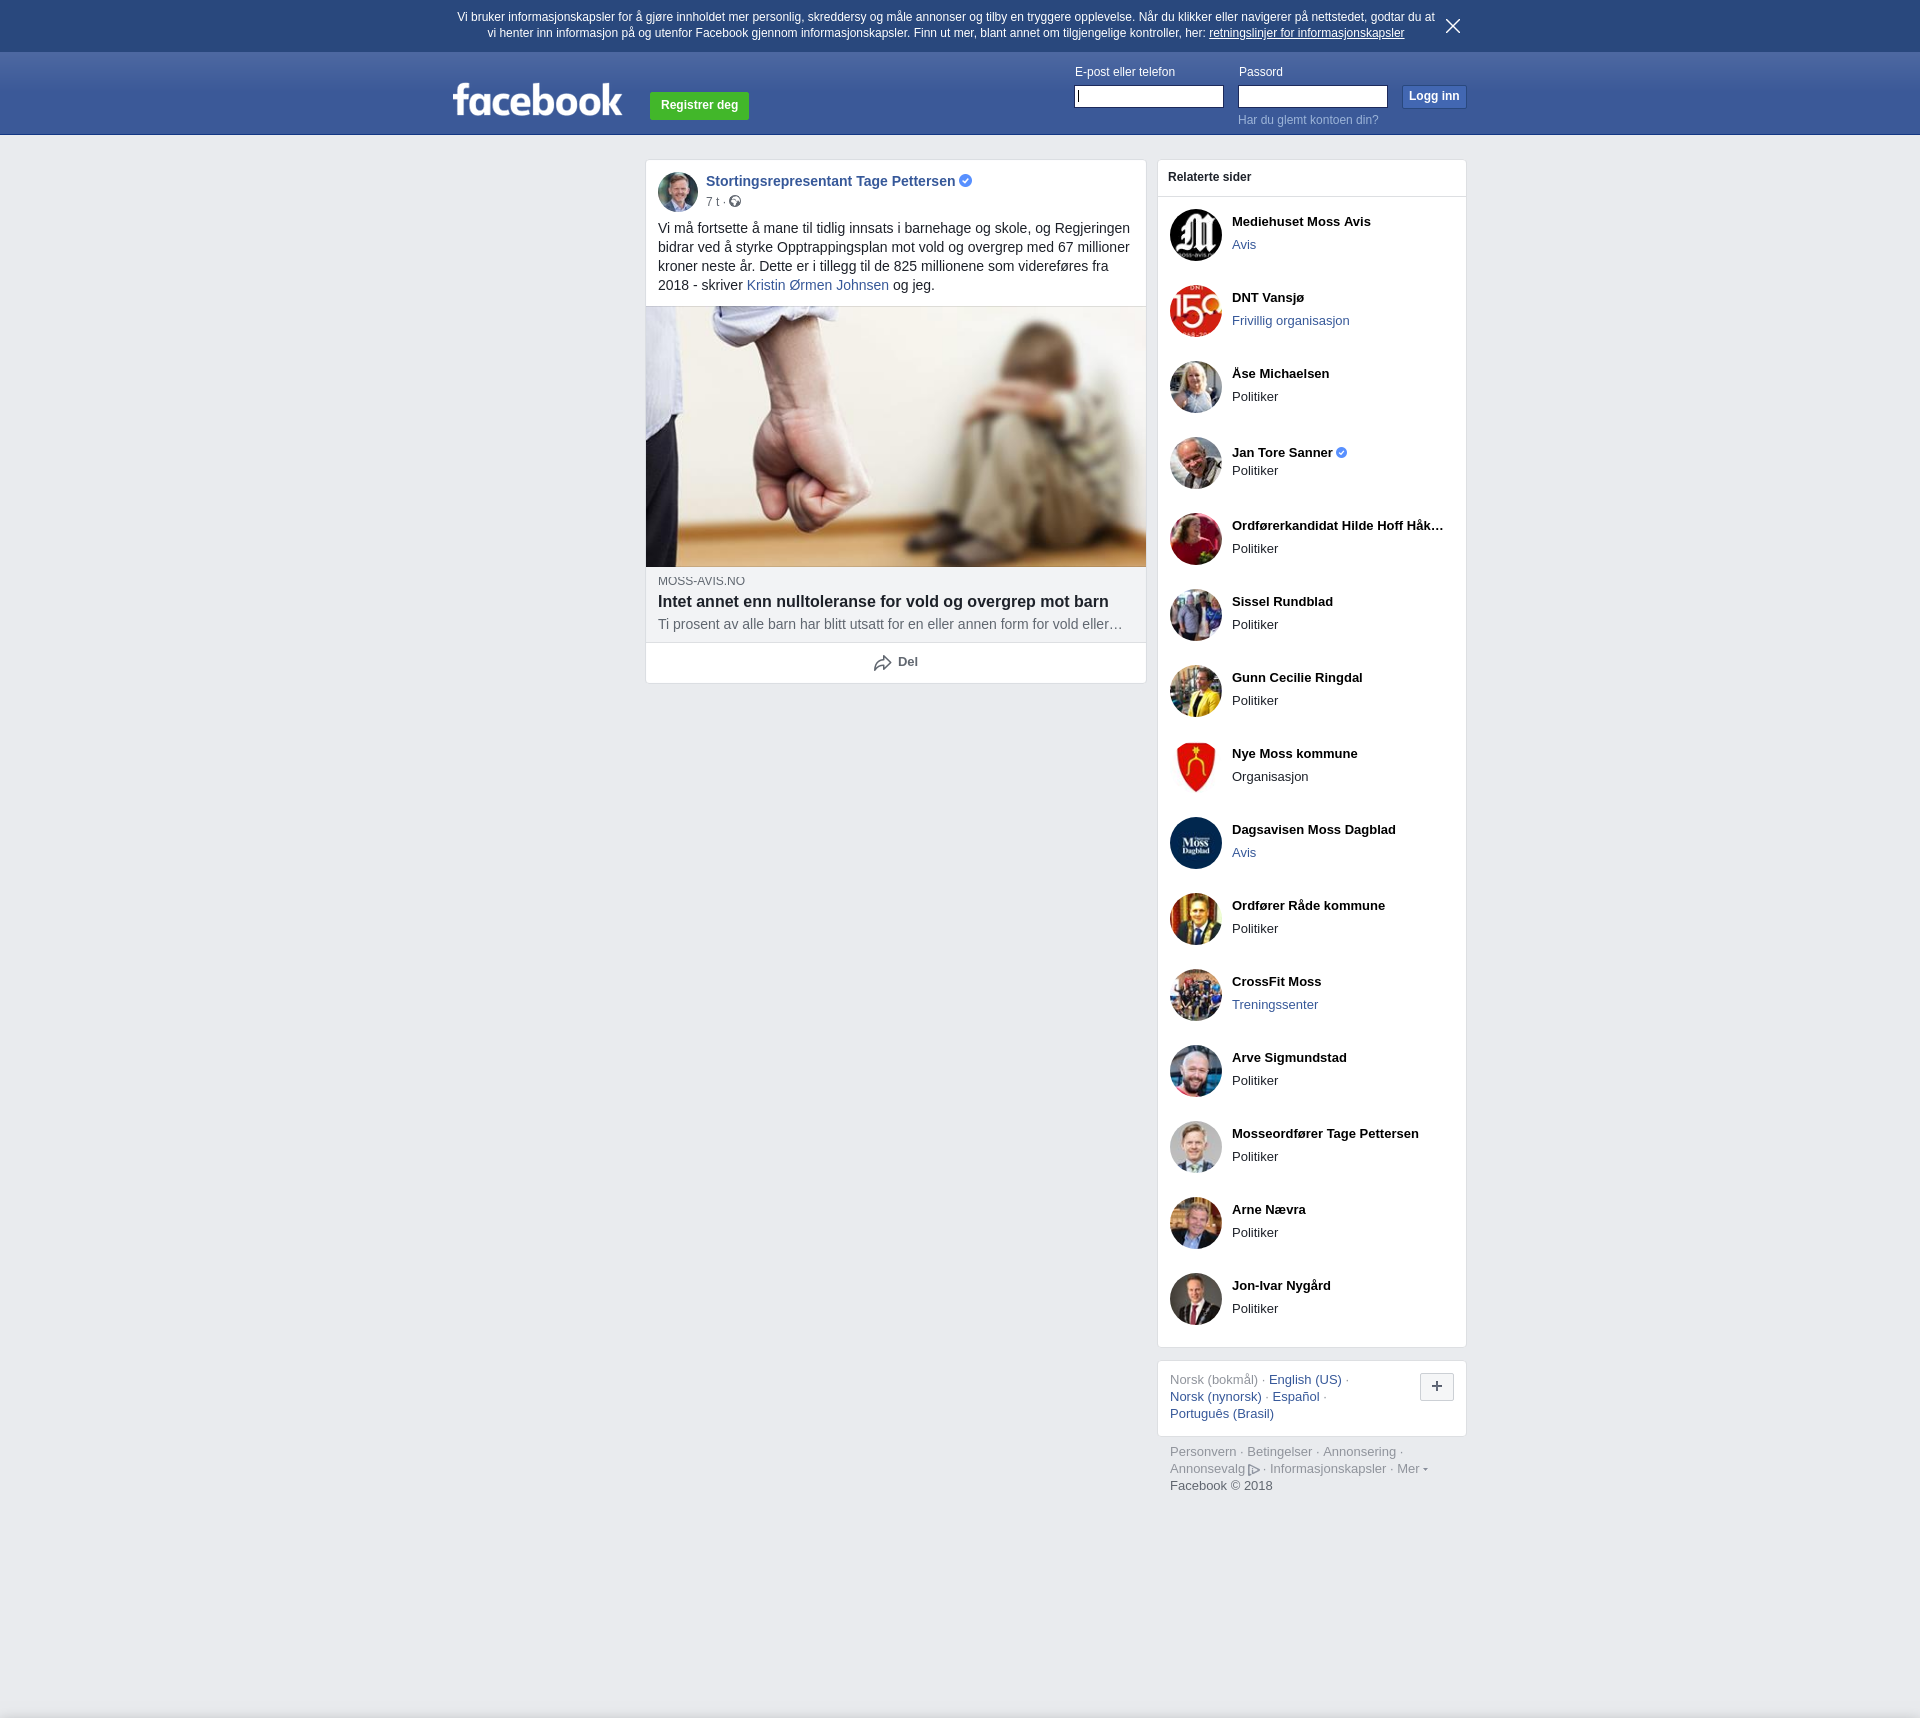Focus the Passord input field
1920x1718 pixels.
(1313, 96)
